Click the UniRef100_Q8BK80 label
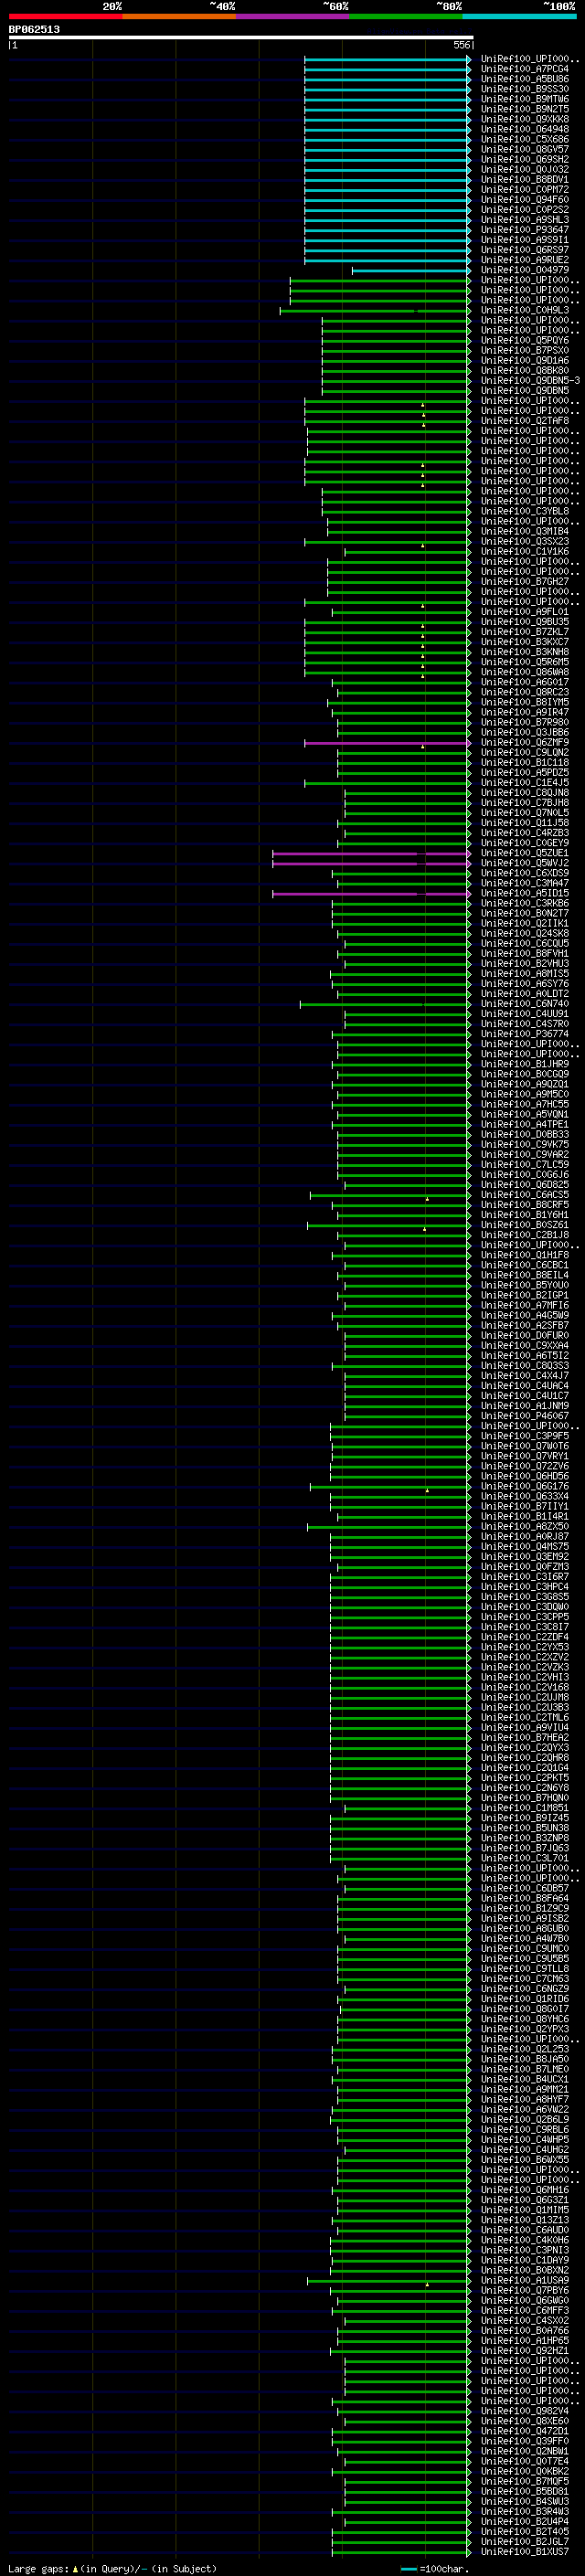 tap(524, 371)
